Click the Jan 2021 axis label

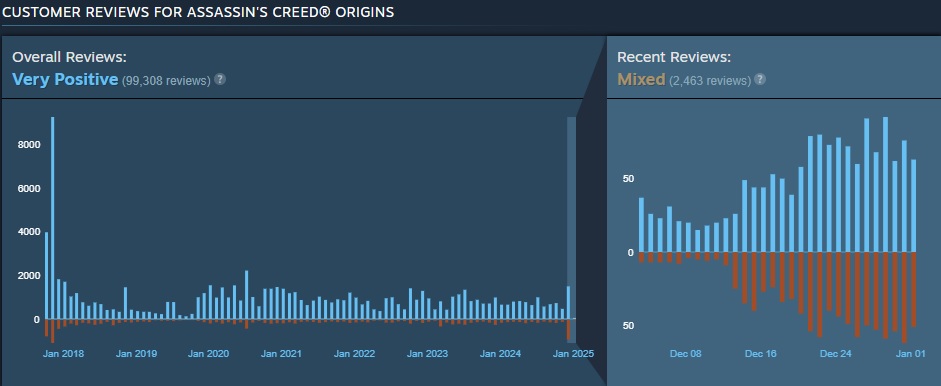[x=281, y=354]
